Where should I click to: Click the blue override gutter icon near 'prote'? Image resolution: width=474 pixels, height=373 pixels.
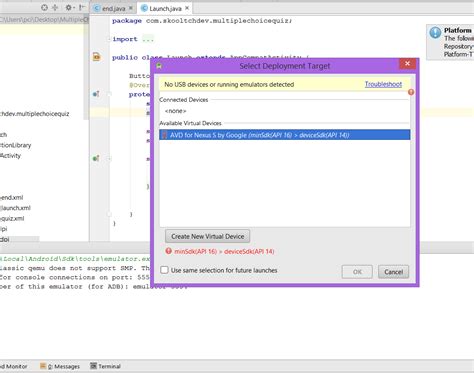coord(96,94)
